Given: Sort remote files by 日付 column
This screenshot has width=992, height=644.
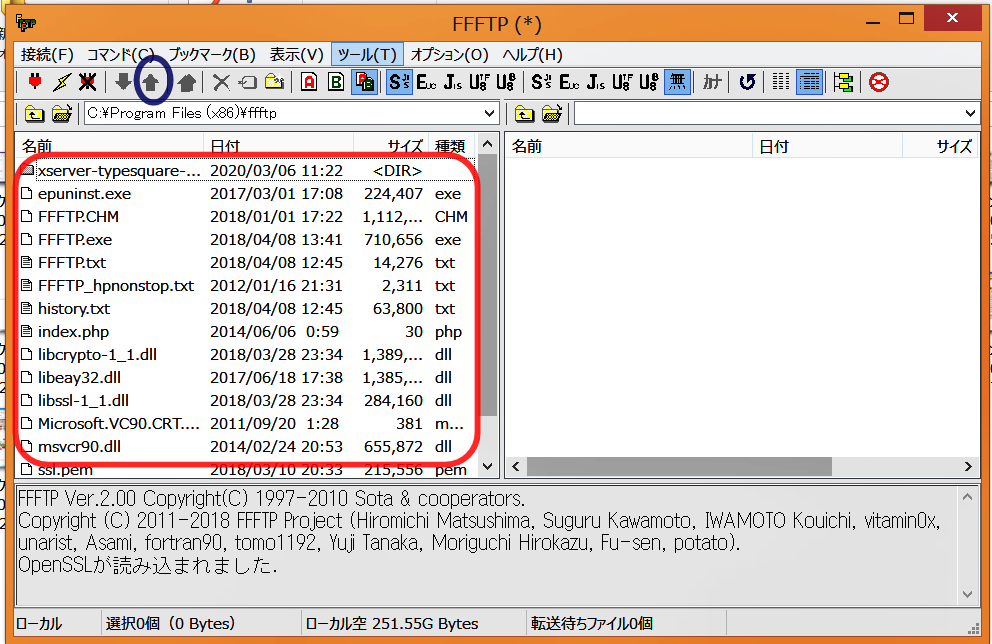Looking at the screenshot, I should coord(827,146).
